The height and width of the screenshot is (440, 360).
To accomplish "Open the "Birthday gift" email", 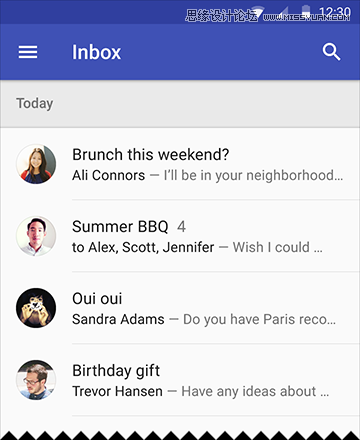I will tap(180, 380).
